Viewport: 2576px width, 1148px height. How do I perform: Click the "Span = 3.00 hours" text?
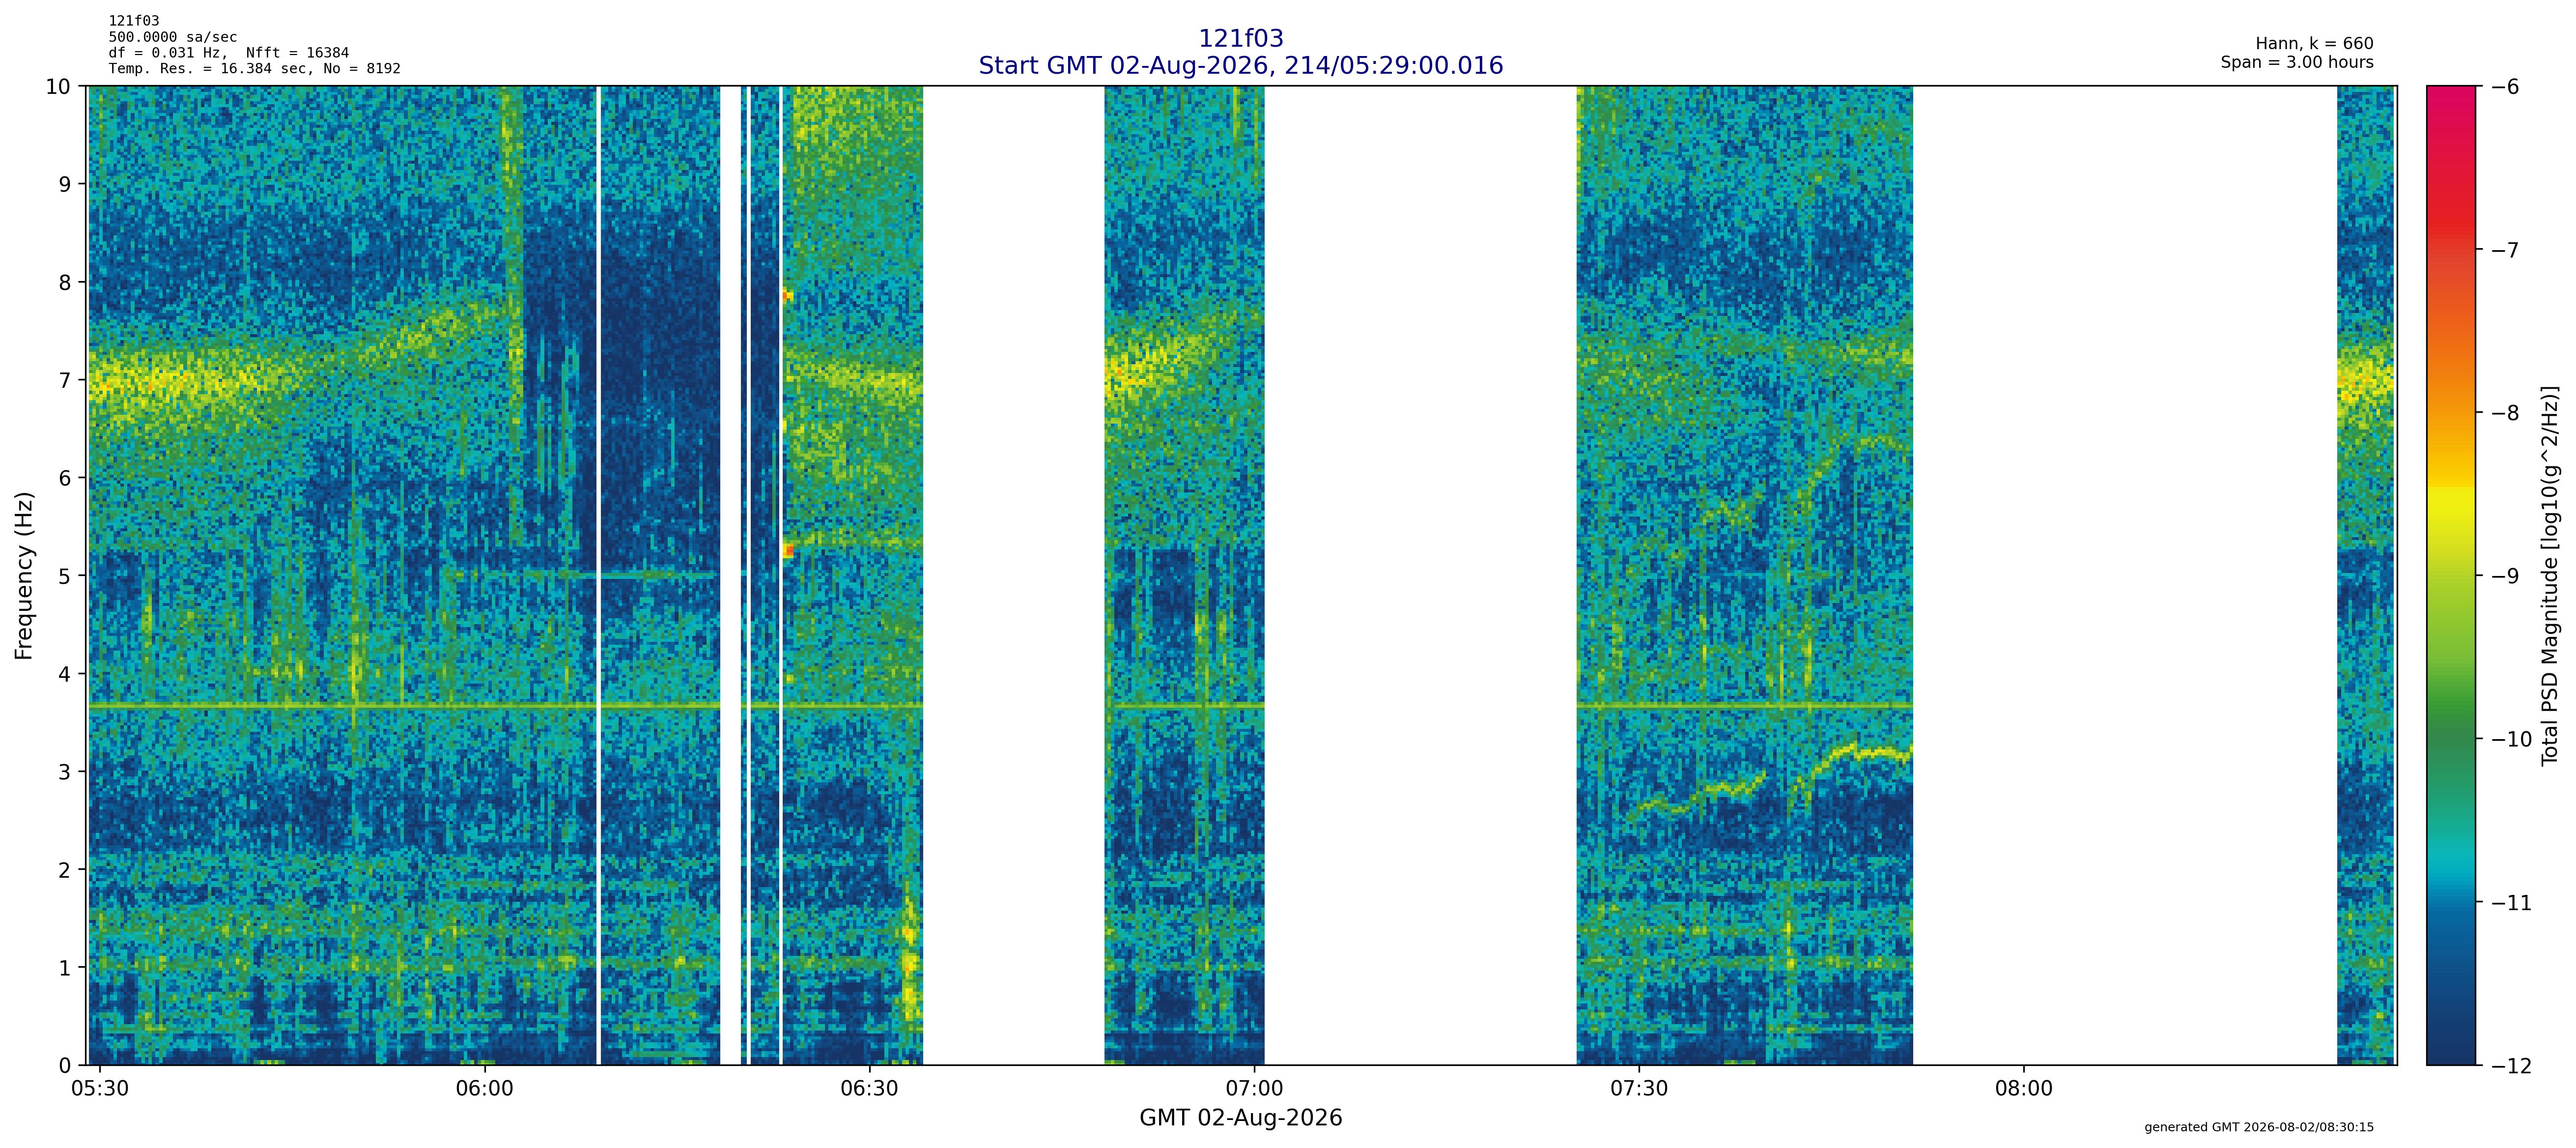[x=2297, y=62]
